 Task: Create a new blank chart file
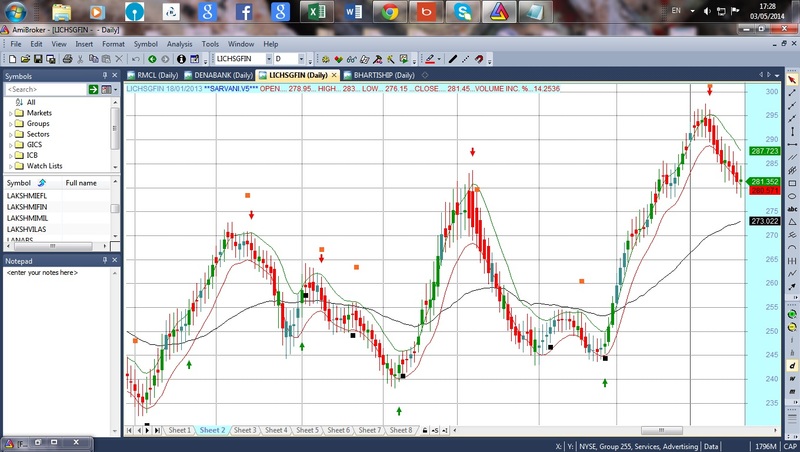[x=12, y=59]
